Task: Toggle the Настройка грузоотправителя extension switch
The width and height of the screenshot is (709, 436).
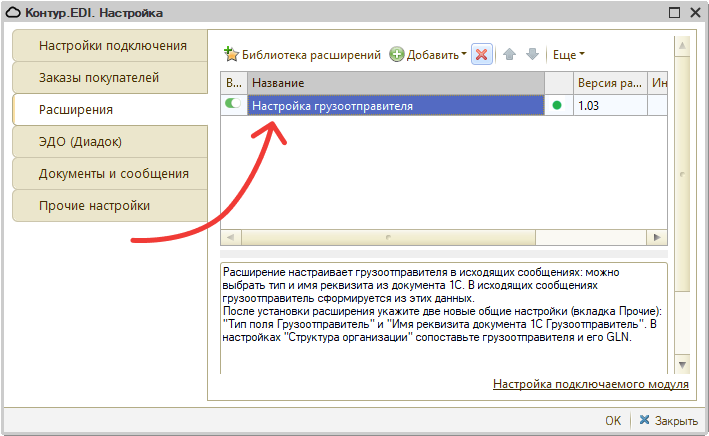Action: coord(234,103)
